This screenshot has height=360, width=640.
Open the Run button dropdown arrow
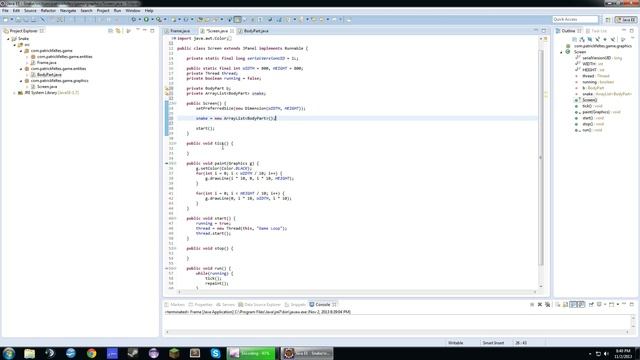tap(152, 19)
